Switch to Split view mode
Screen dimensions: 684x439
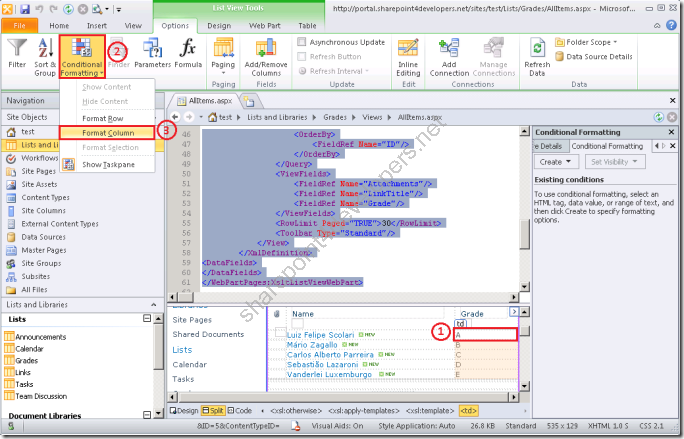[x=213, y=411]
